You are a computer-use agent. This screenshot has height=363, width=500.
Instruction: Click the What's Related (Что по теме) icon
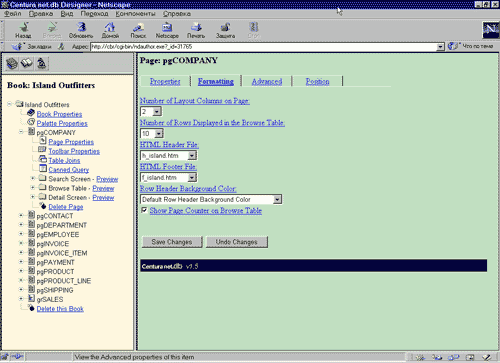pos(453,46)
